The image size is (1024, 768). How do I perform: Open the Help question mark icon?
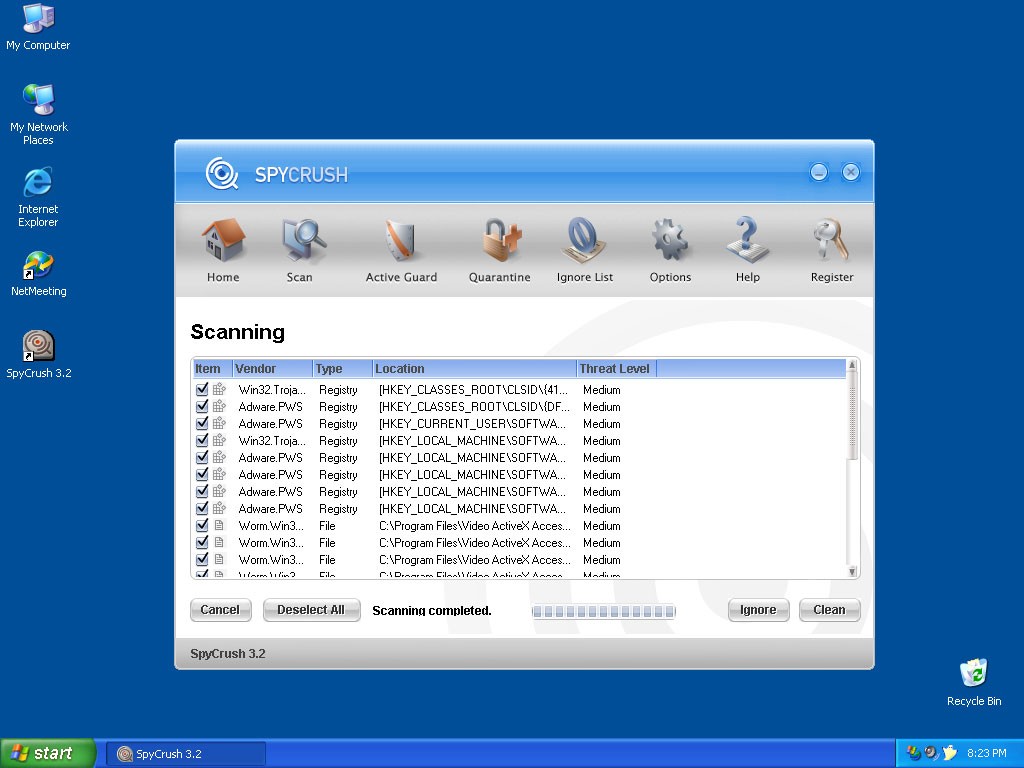pos(747,243)
